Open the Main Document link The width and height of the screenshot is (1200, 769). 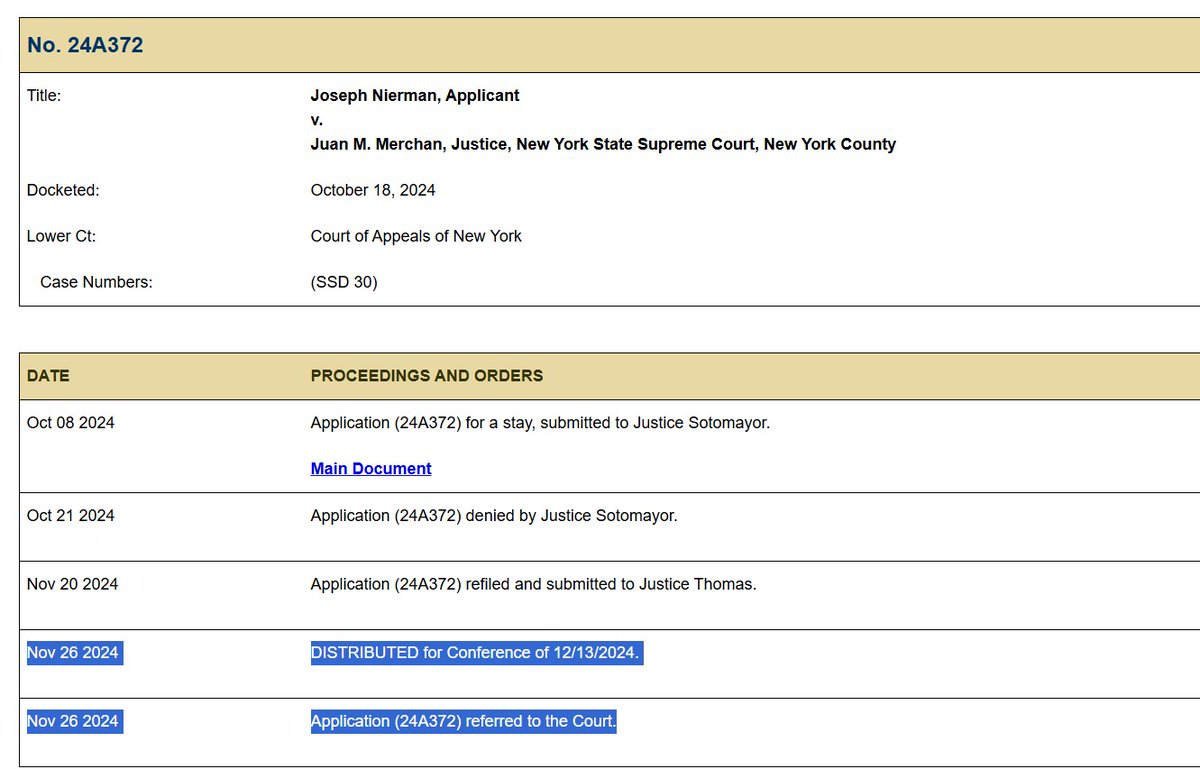click(x=371, y=468)
